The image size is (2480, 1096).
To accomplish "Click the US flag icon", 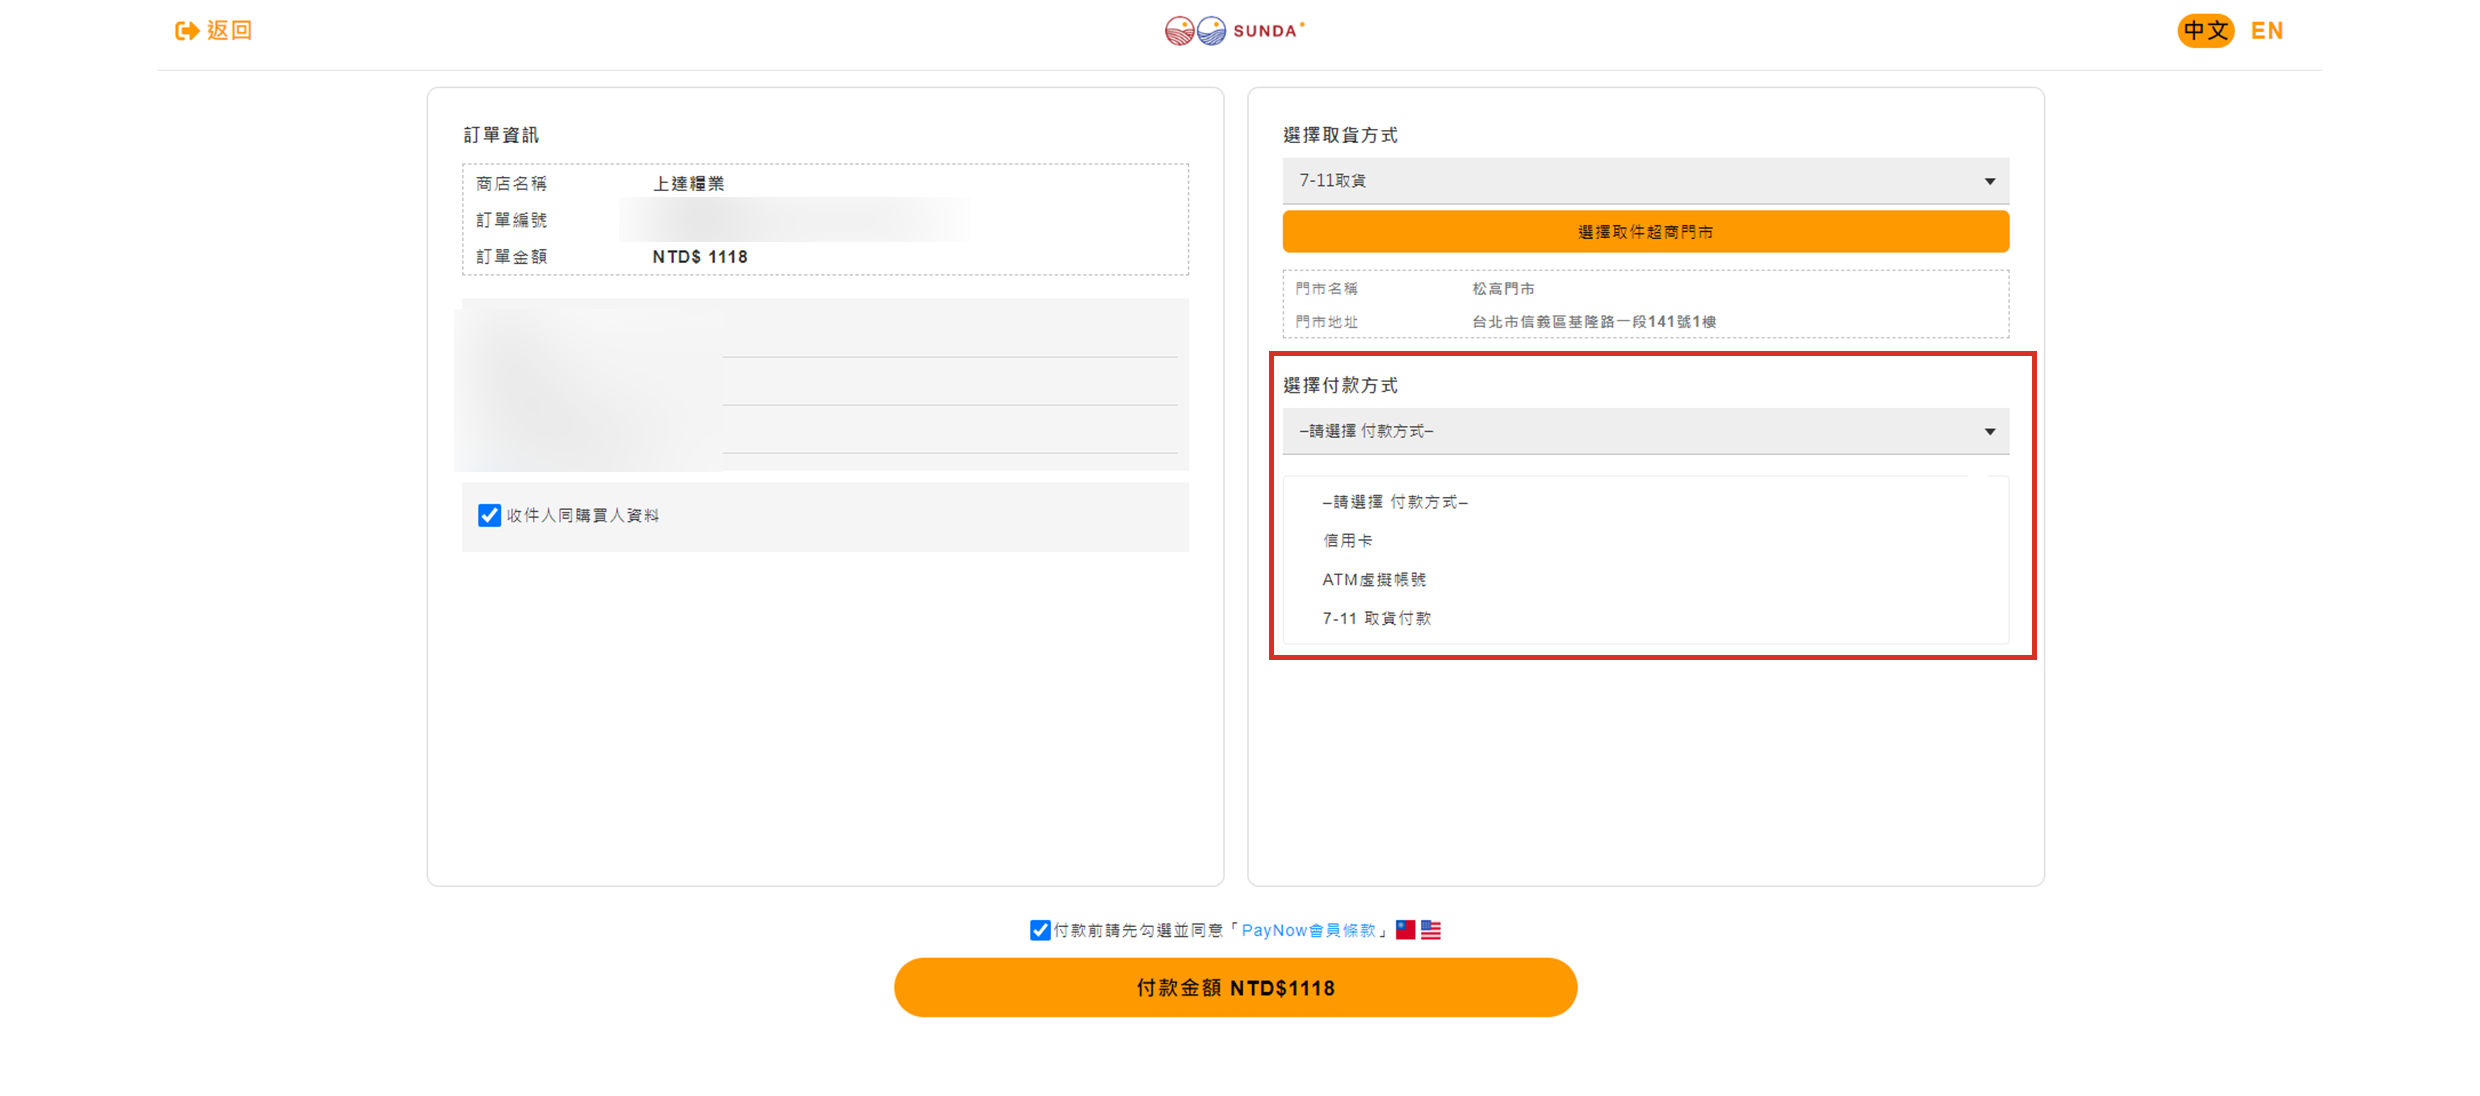I will tap(1431, 929).
